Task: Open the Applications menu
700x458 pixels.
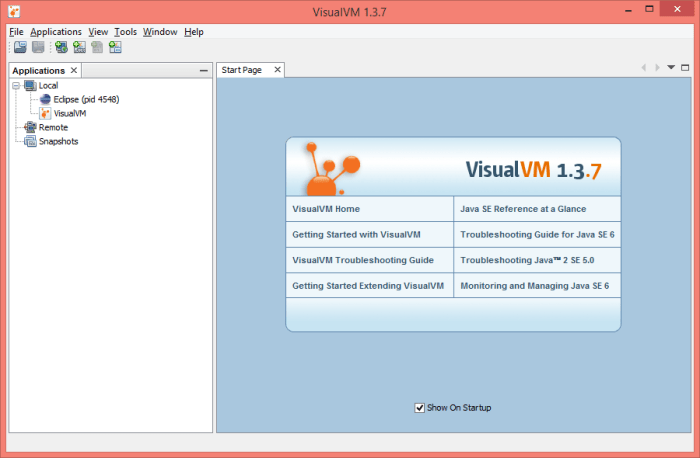Action: pos(56,32)
